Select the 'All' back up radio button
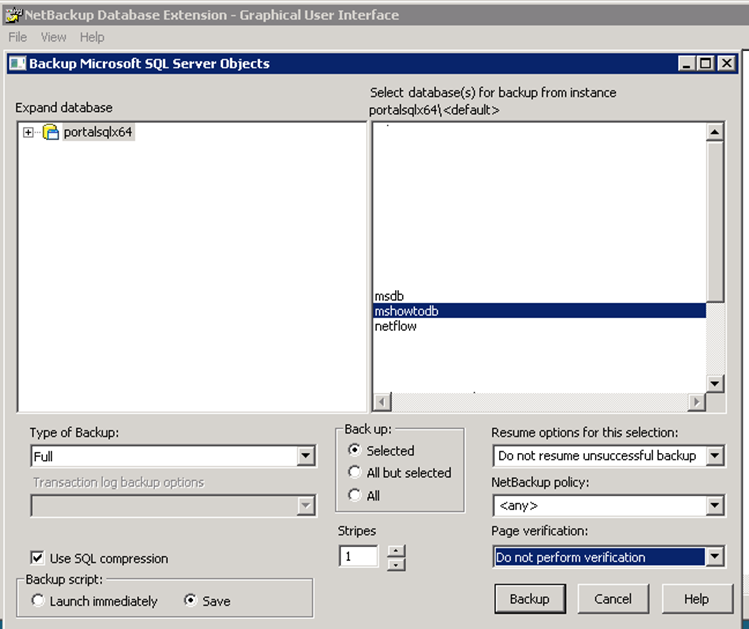The image size is (749, 629). (355, 495)
